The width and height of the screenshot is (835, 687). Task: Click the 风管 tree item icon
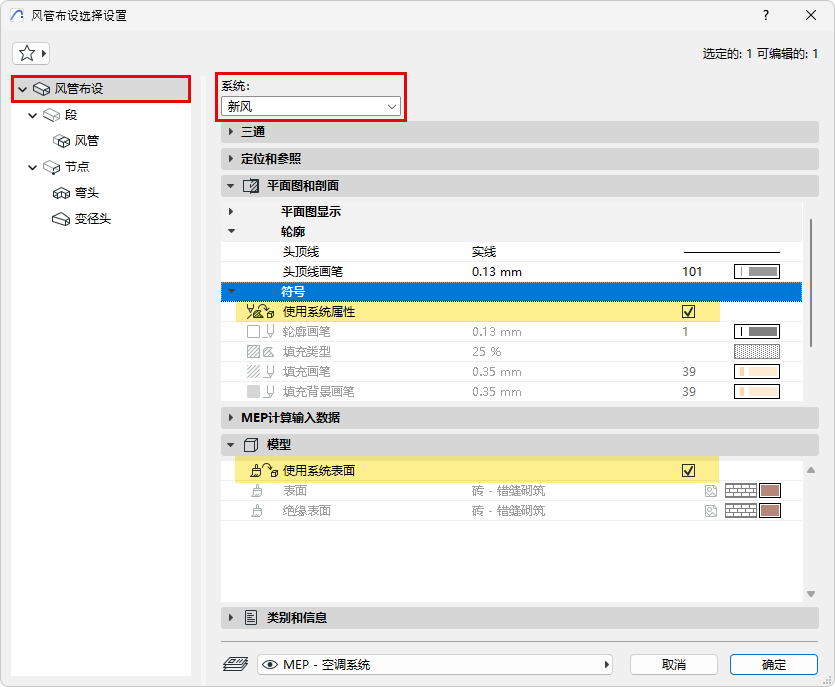61,141
